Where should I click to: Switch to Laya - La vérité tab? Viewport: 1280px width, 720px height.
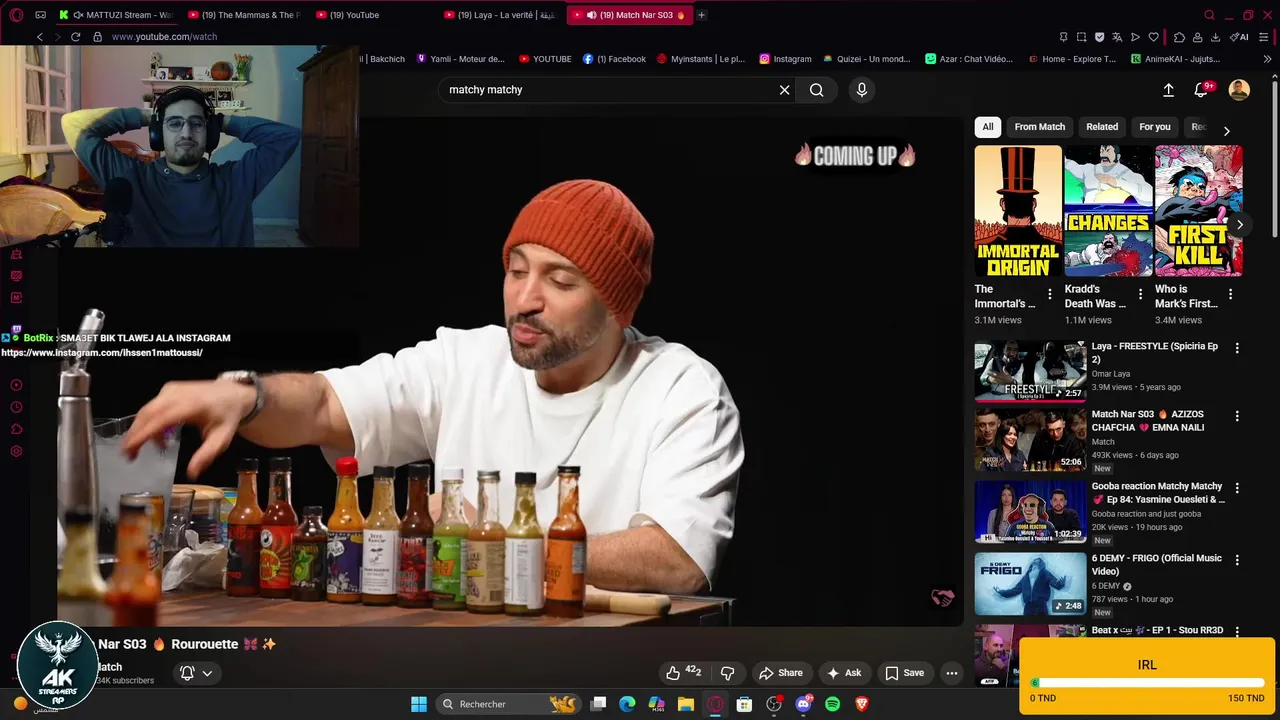click(500, 15)
